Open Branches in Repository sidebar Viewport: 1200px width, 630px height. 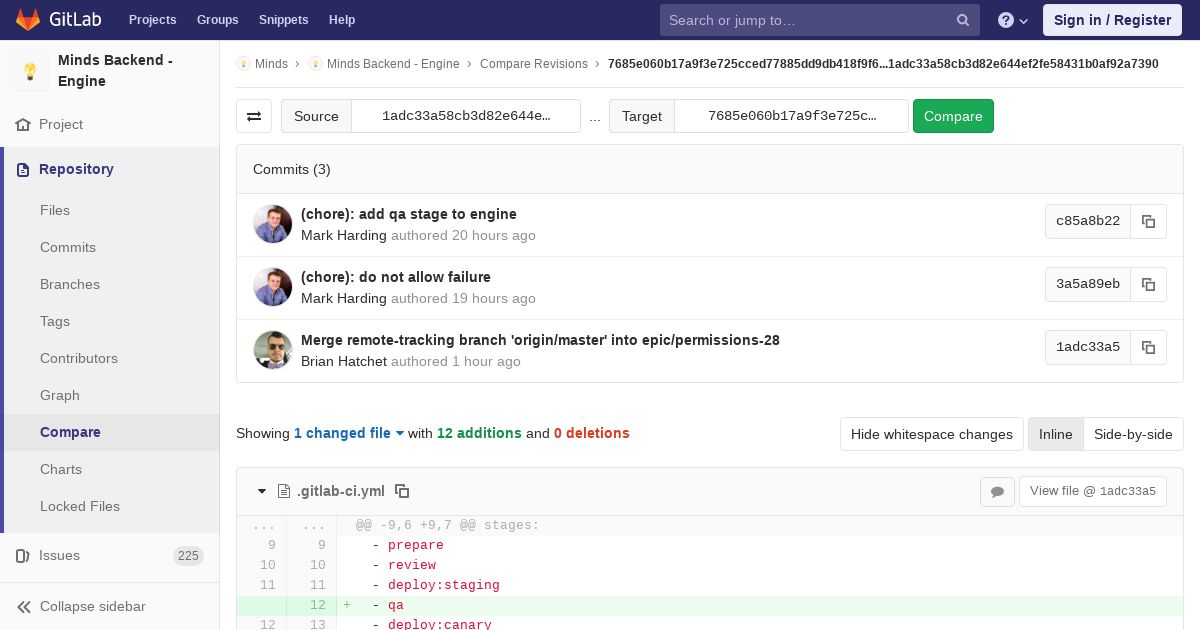tap(70, 284)
